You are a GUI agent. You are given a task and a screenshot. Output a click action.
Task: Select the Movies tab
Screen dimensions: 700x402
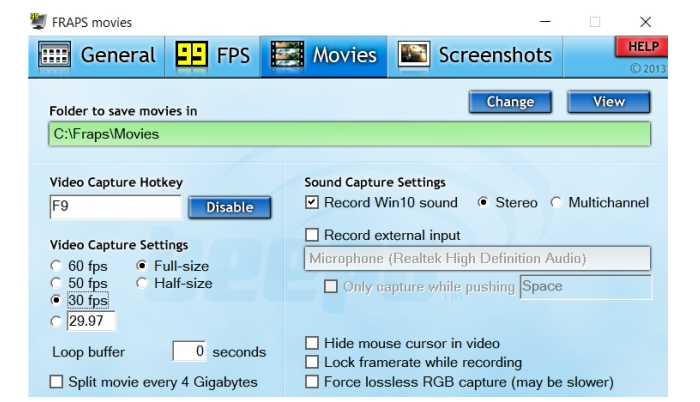pos(324,55)
